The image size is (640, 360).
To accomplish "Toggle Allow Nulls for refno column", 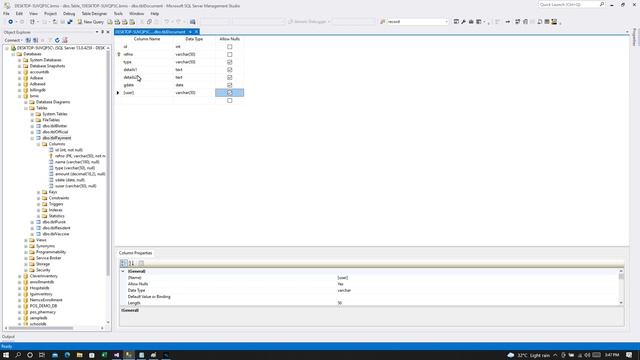I will [229, 54].
